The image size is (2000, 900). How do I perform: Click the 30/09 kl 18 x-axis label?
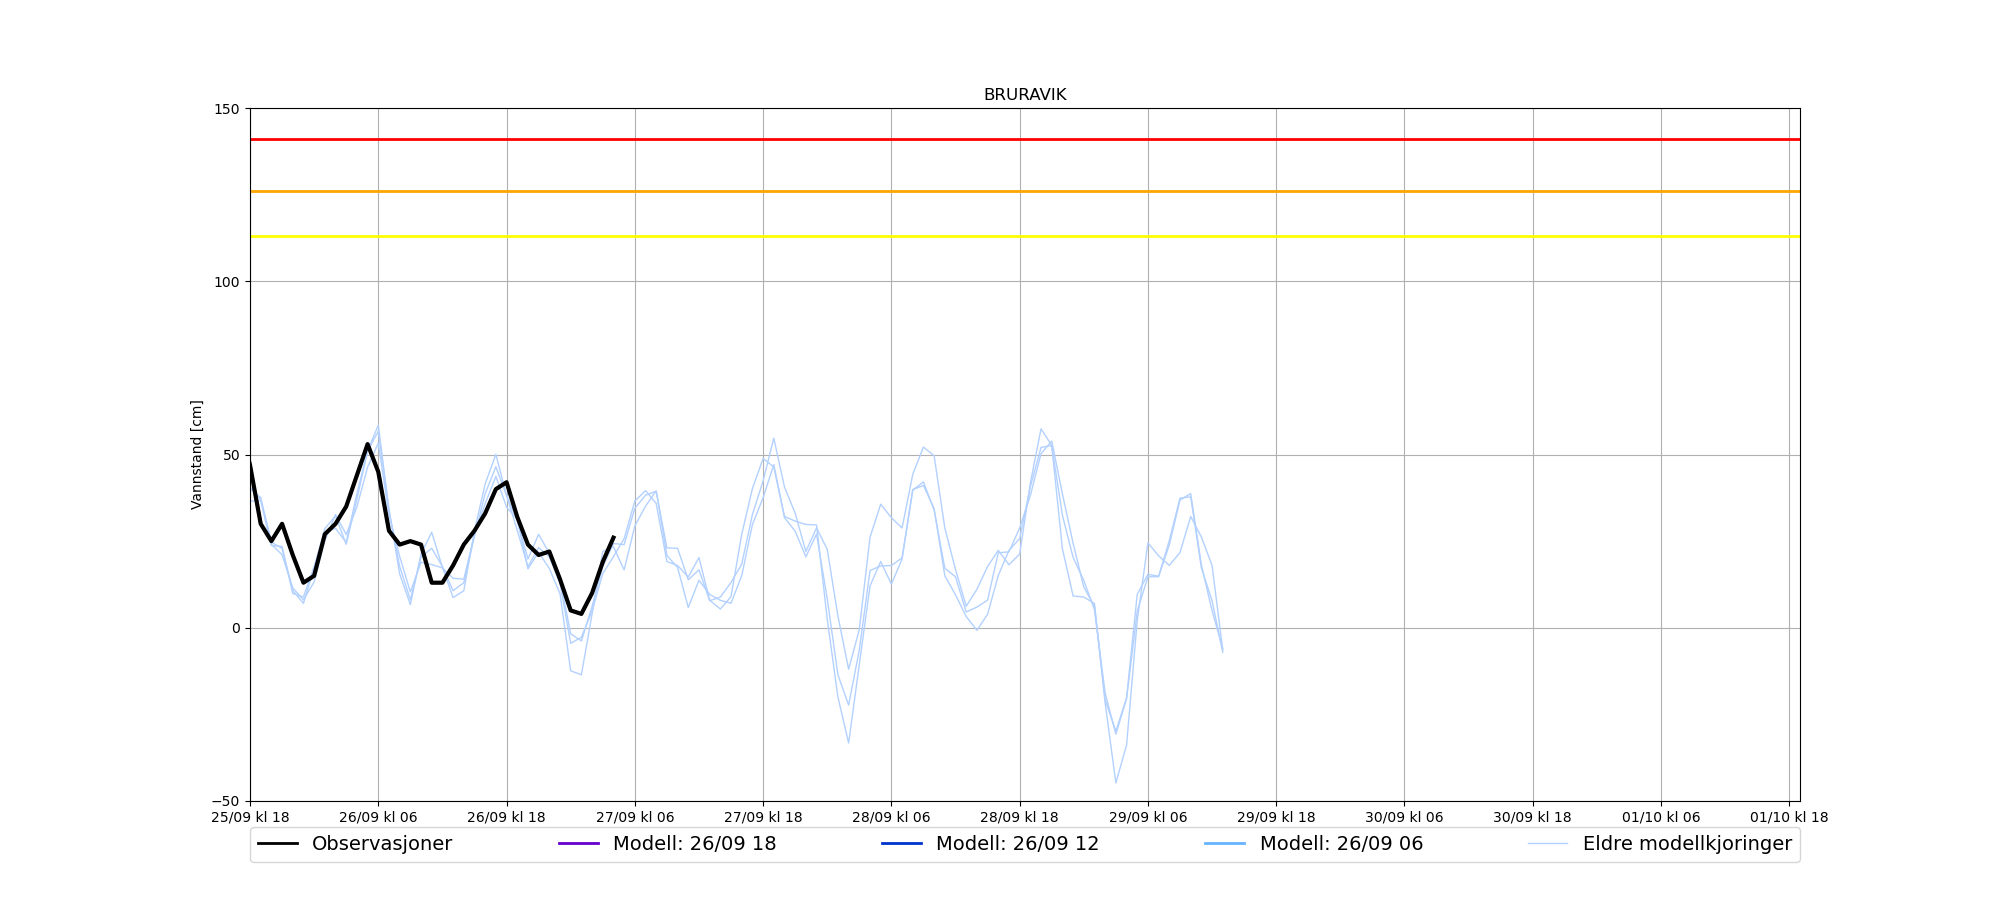pos(1533,817)
